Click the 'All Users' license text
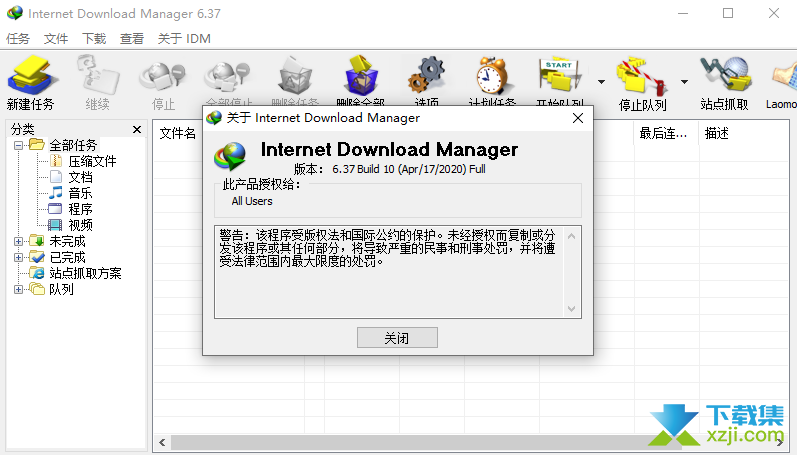 click(x=252, y=201)
